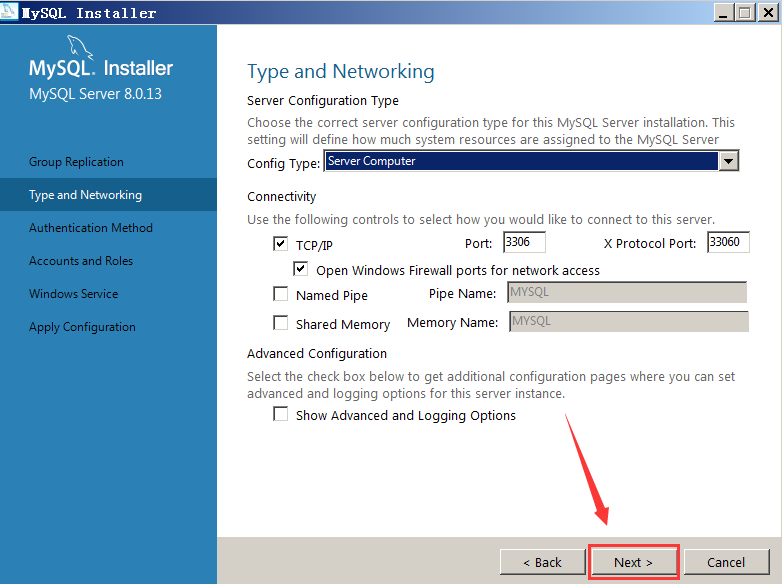Open the Config Type dropdown arrow

[x=728, y=161]
